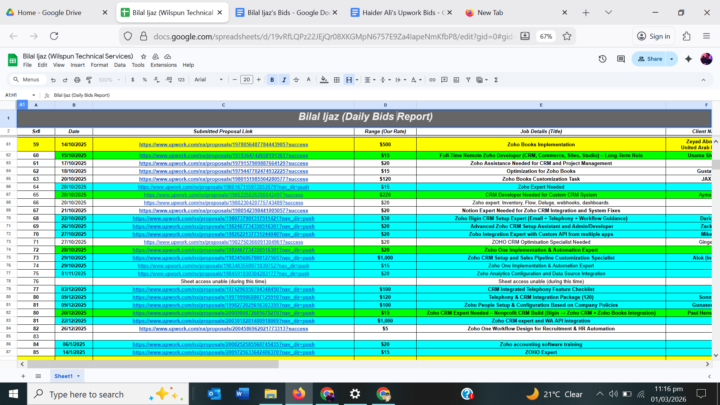Open the borders tool
The width and height of the screenshot is (720, 405).
[x=337, y=80]
